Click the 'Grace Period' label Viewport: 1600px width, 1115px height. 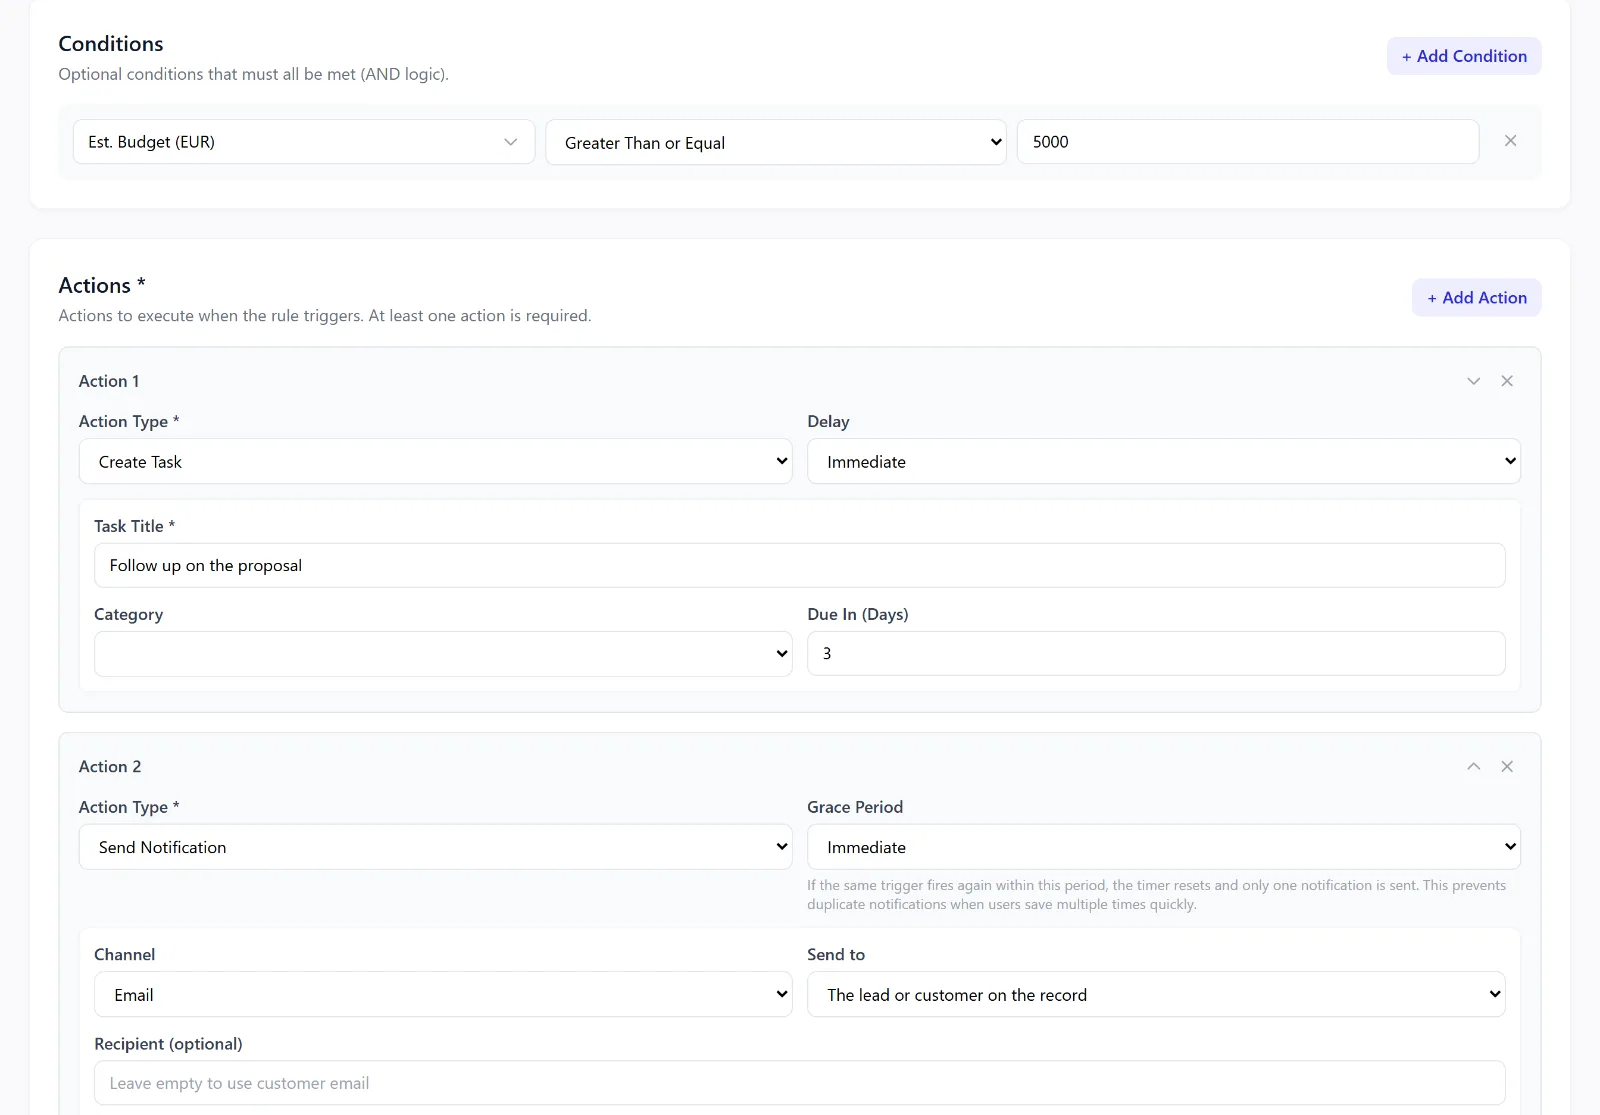[855, 807]
